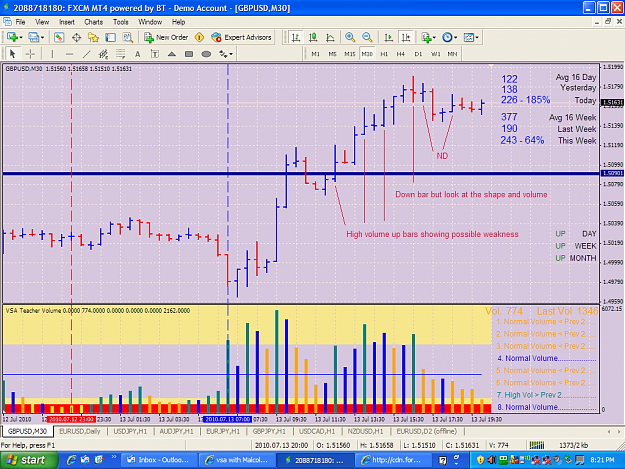The height and width of the screenshot is (469, 625).
Task: Open 'http://cdn.for...' taskbar button
Action: coord(391,460)
